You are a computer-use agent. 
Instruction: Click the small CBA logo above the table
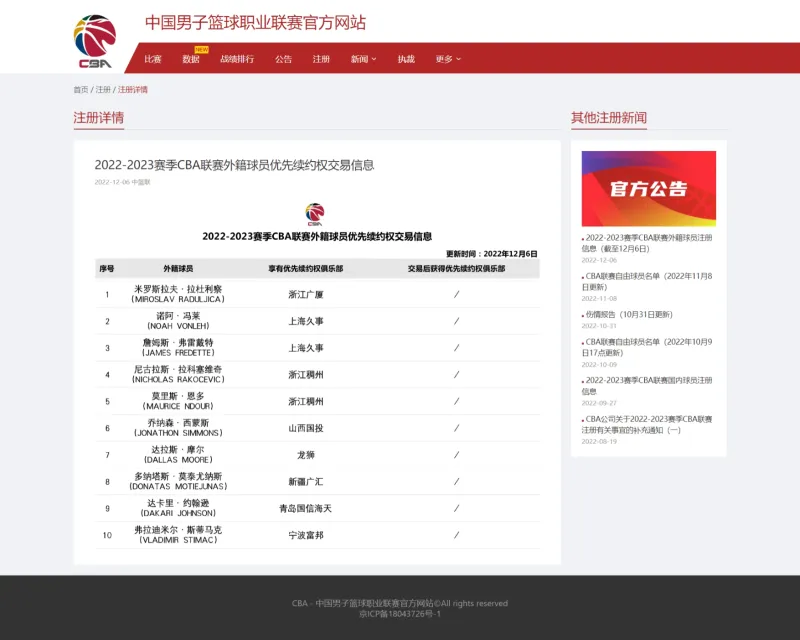coord(315,214)
